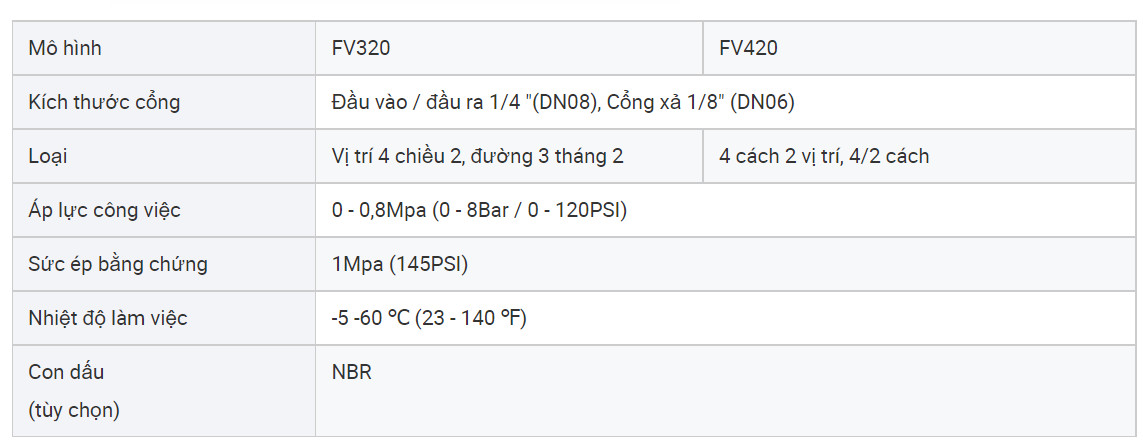The image size is (1143, 445).
Task: Select the NBR seal value cell
Action: click(352, 372)
